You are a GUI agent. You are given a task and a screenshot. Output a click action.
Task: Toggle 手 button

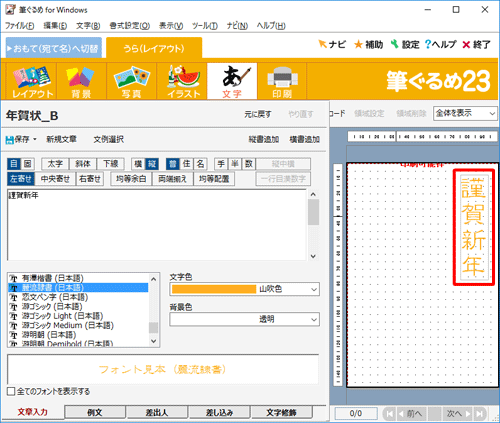click(x=221, y=164)
